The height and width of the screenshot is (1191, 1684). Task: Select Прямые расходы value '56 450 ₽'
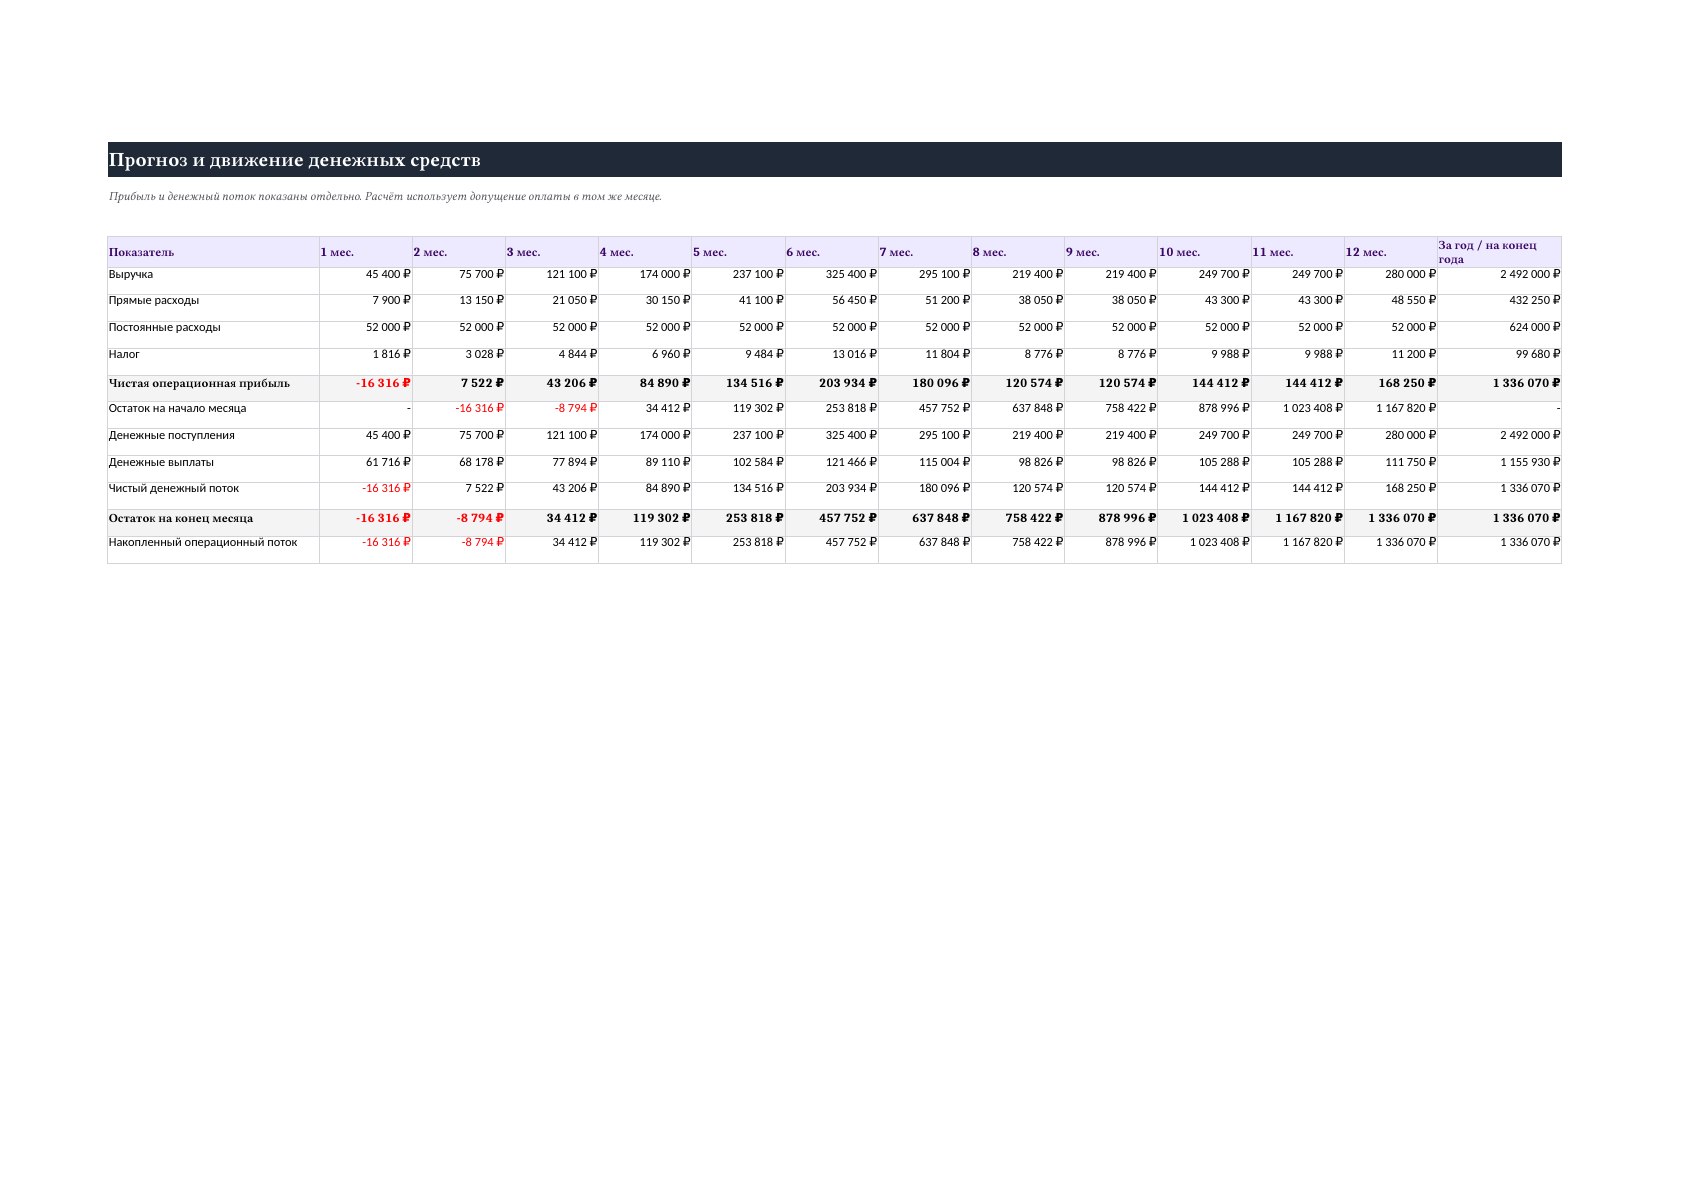pyautogui.click(x=854, y=300)
